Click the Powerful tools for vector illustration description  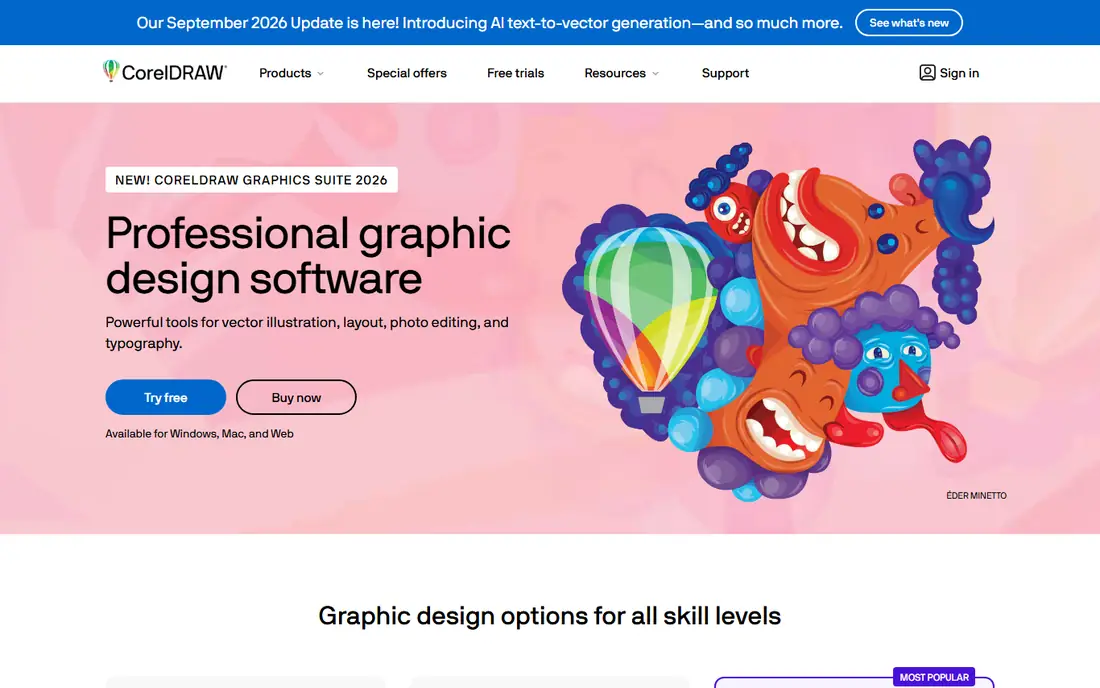[307, 332]
